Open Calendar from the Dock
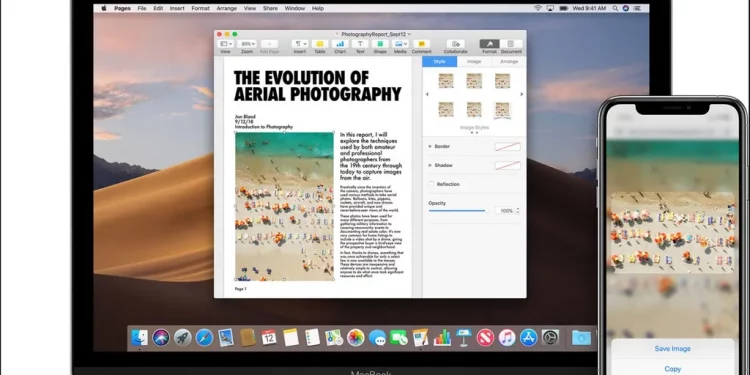The image size is (750, 375). coord(269,338)
